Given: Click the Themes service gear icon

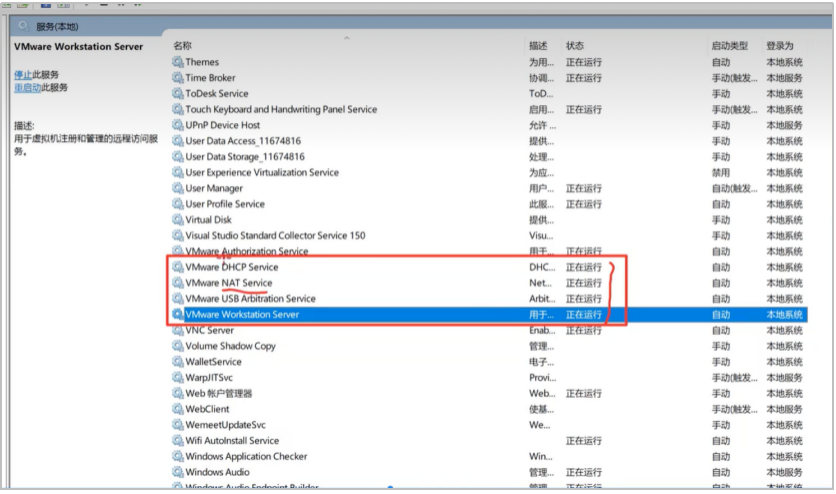Looking at the screenshot, I should click(178, 62).
